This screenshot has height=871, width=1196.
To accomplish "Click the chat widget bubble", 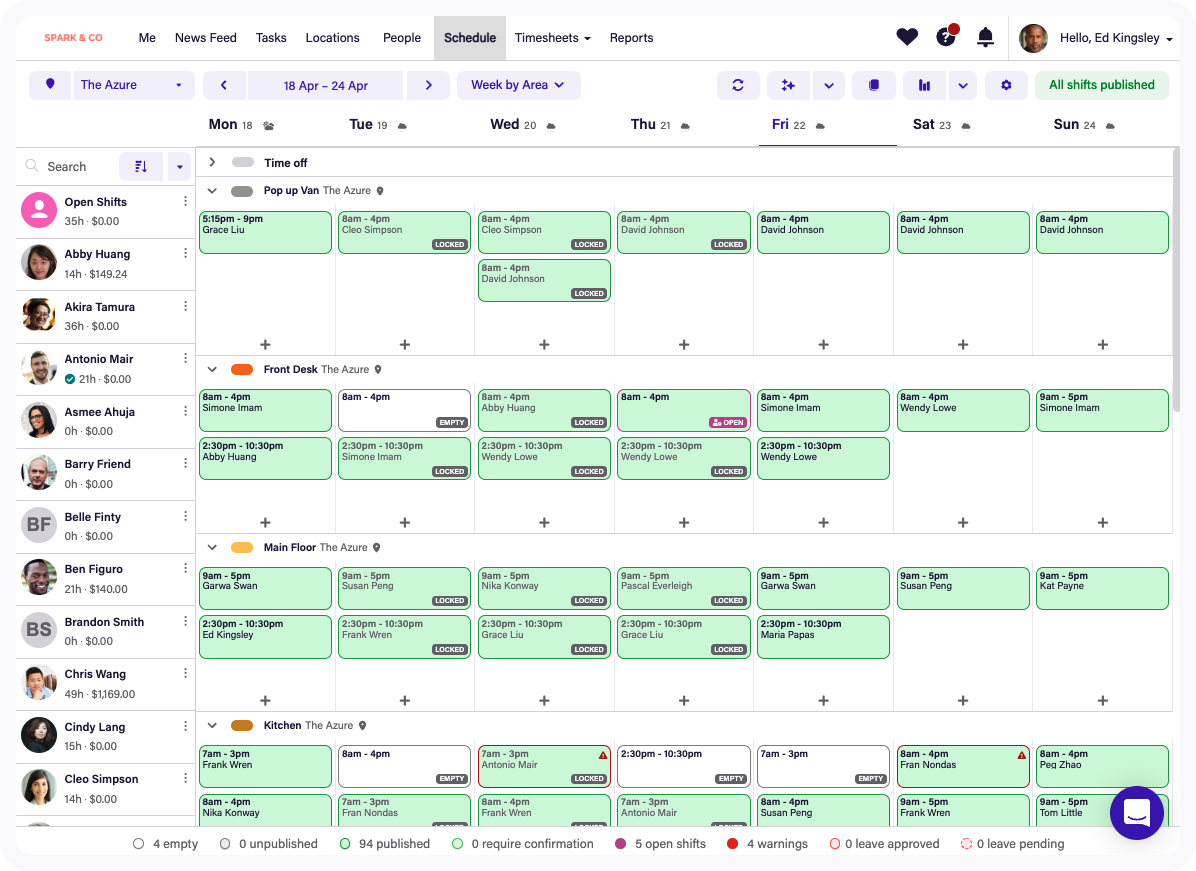I will coord(1137,813).
